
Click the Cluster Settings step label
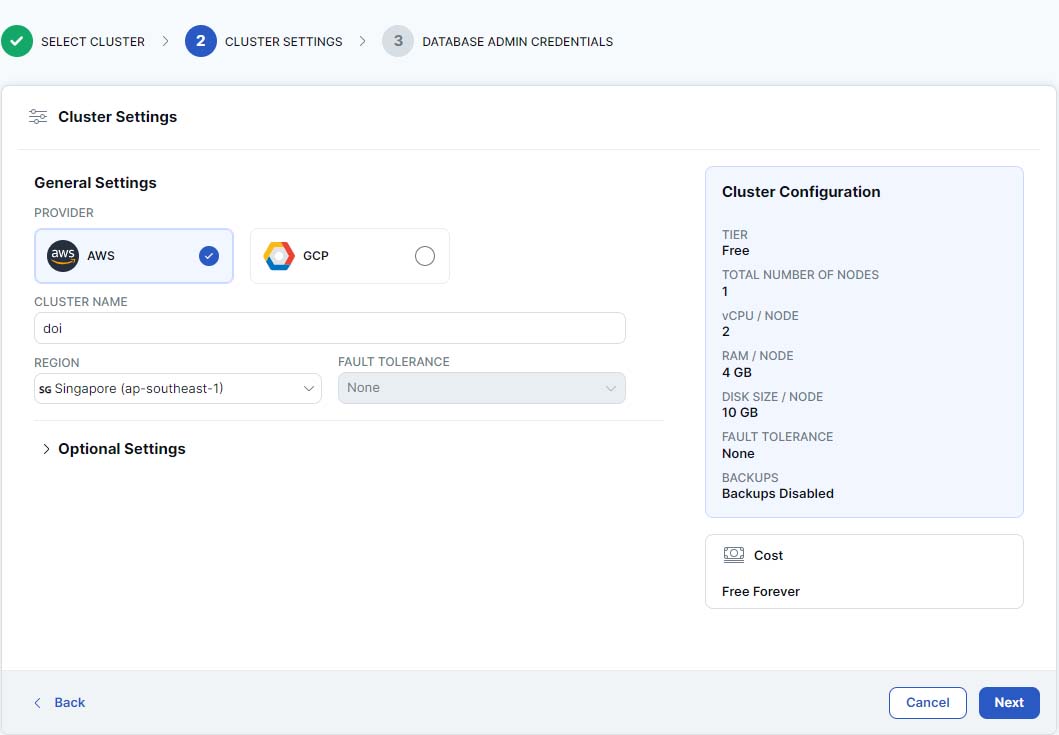283,42
